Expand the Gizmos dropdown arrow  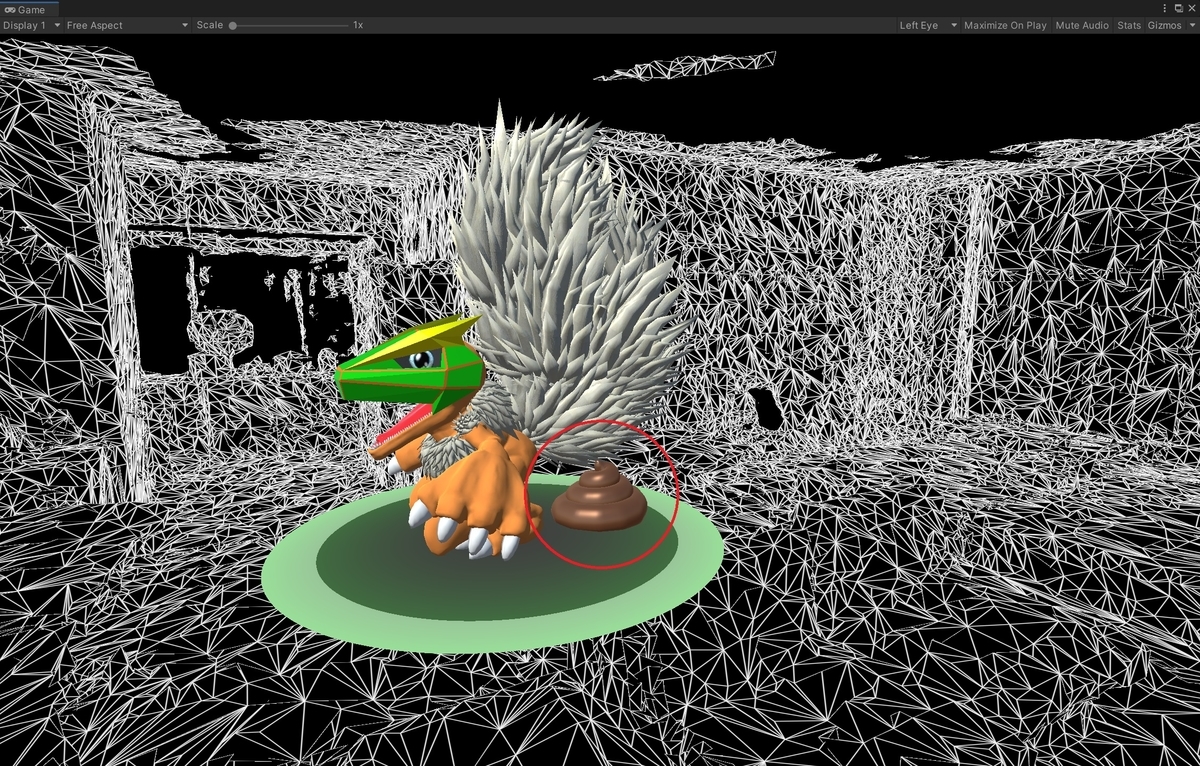1190,25
